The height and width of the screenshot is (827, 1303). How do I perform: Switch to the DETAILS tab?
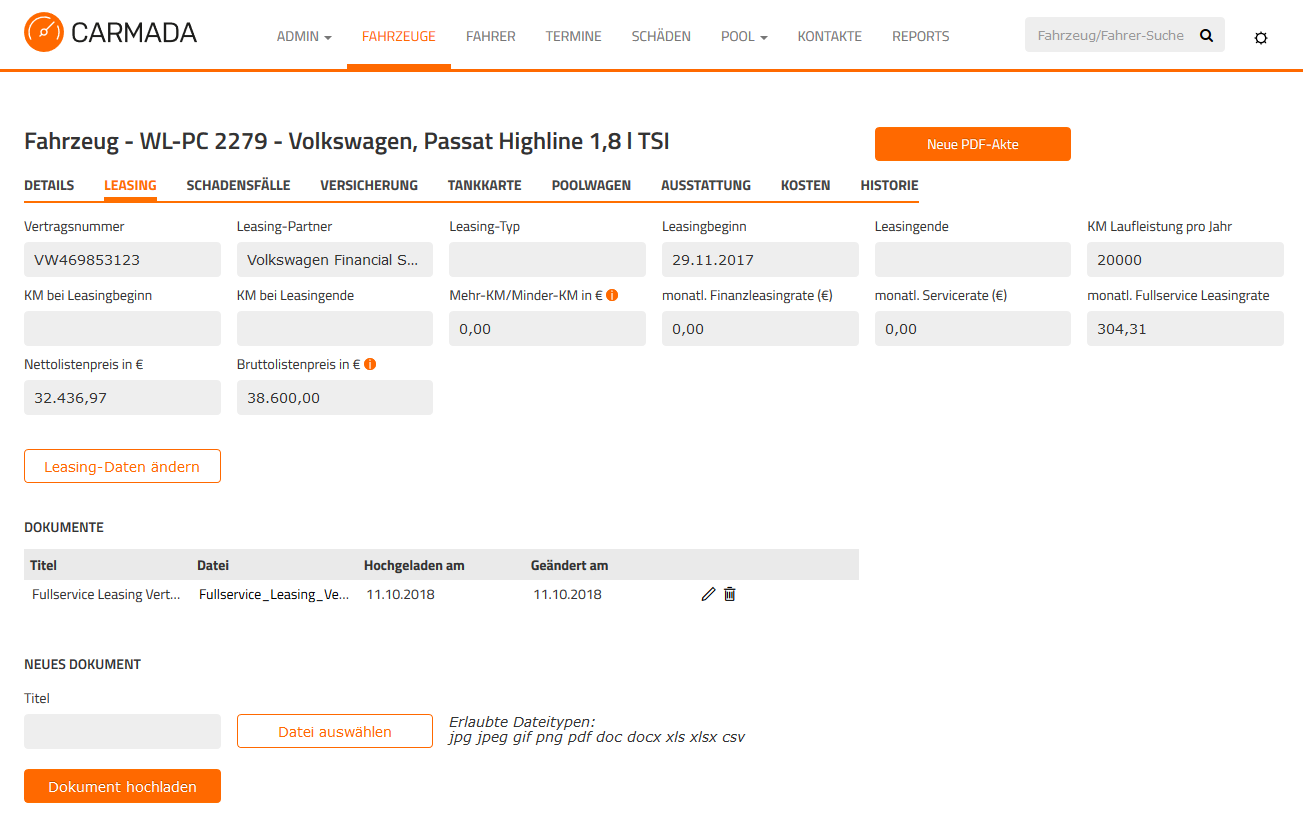coord(49,185)
